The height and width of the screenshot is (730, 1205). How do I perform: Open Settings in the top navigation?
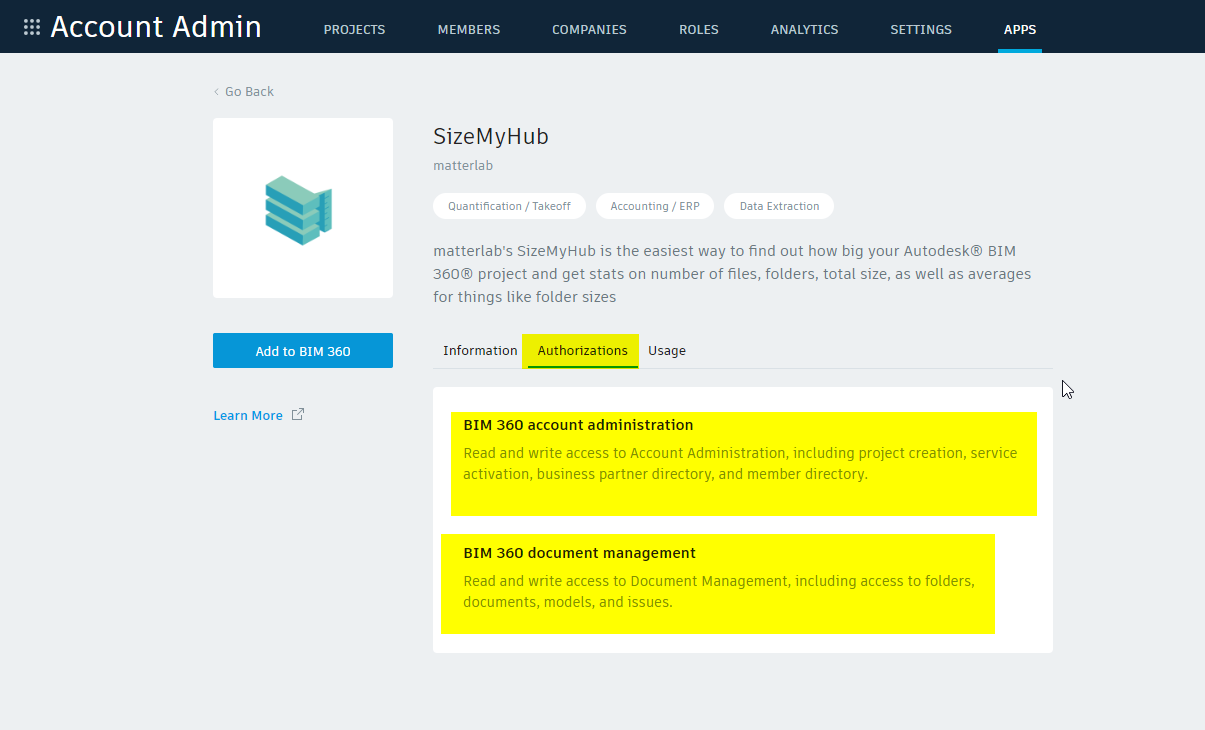(921, 30)
